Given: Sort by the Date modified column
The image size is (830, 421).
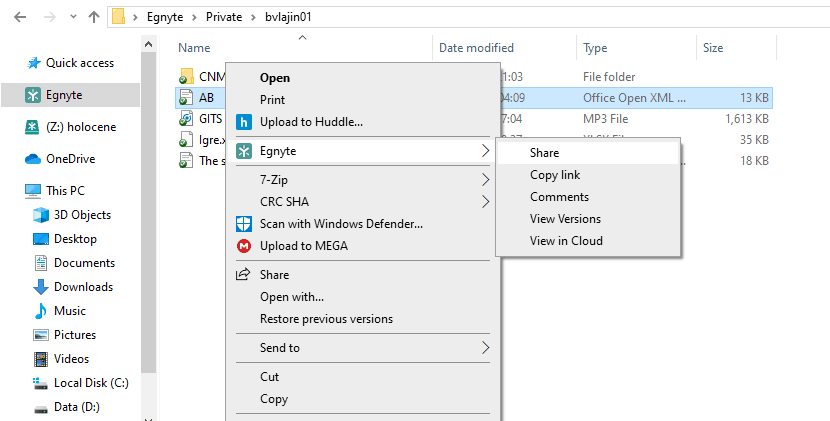Looking at the screenshot, I should (476, 48).
